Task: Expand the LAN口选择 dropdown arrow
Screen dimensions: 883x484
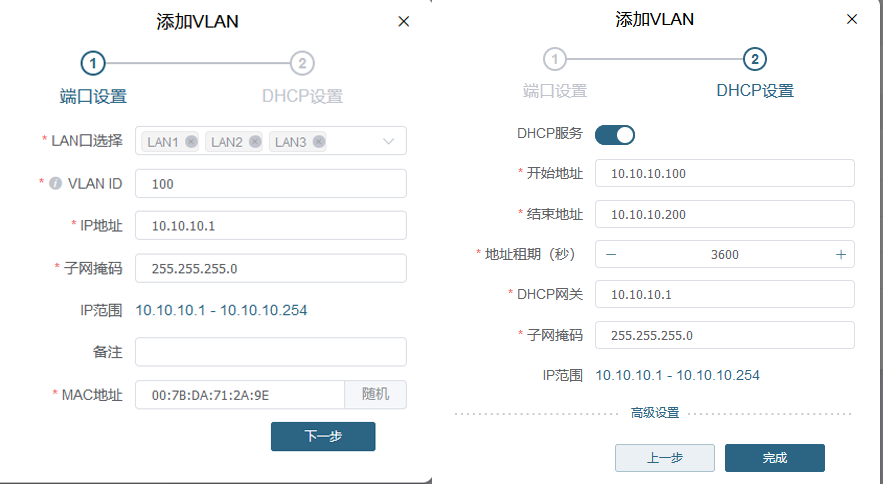Action: click(x=389, y=142)
